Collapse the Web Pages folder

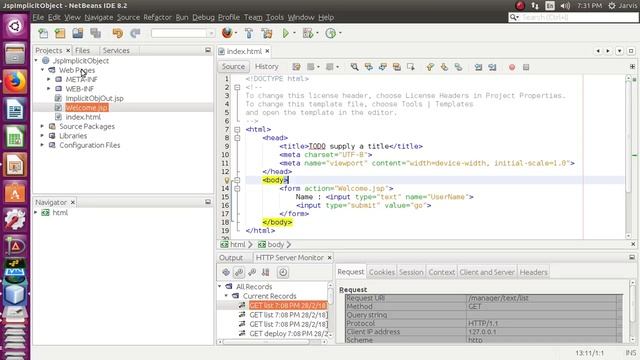tap(42, 70)
